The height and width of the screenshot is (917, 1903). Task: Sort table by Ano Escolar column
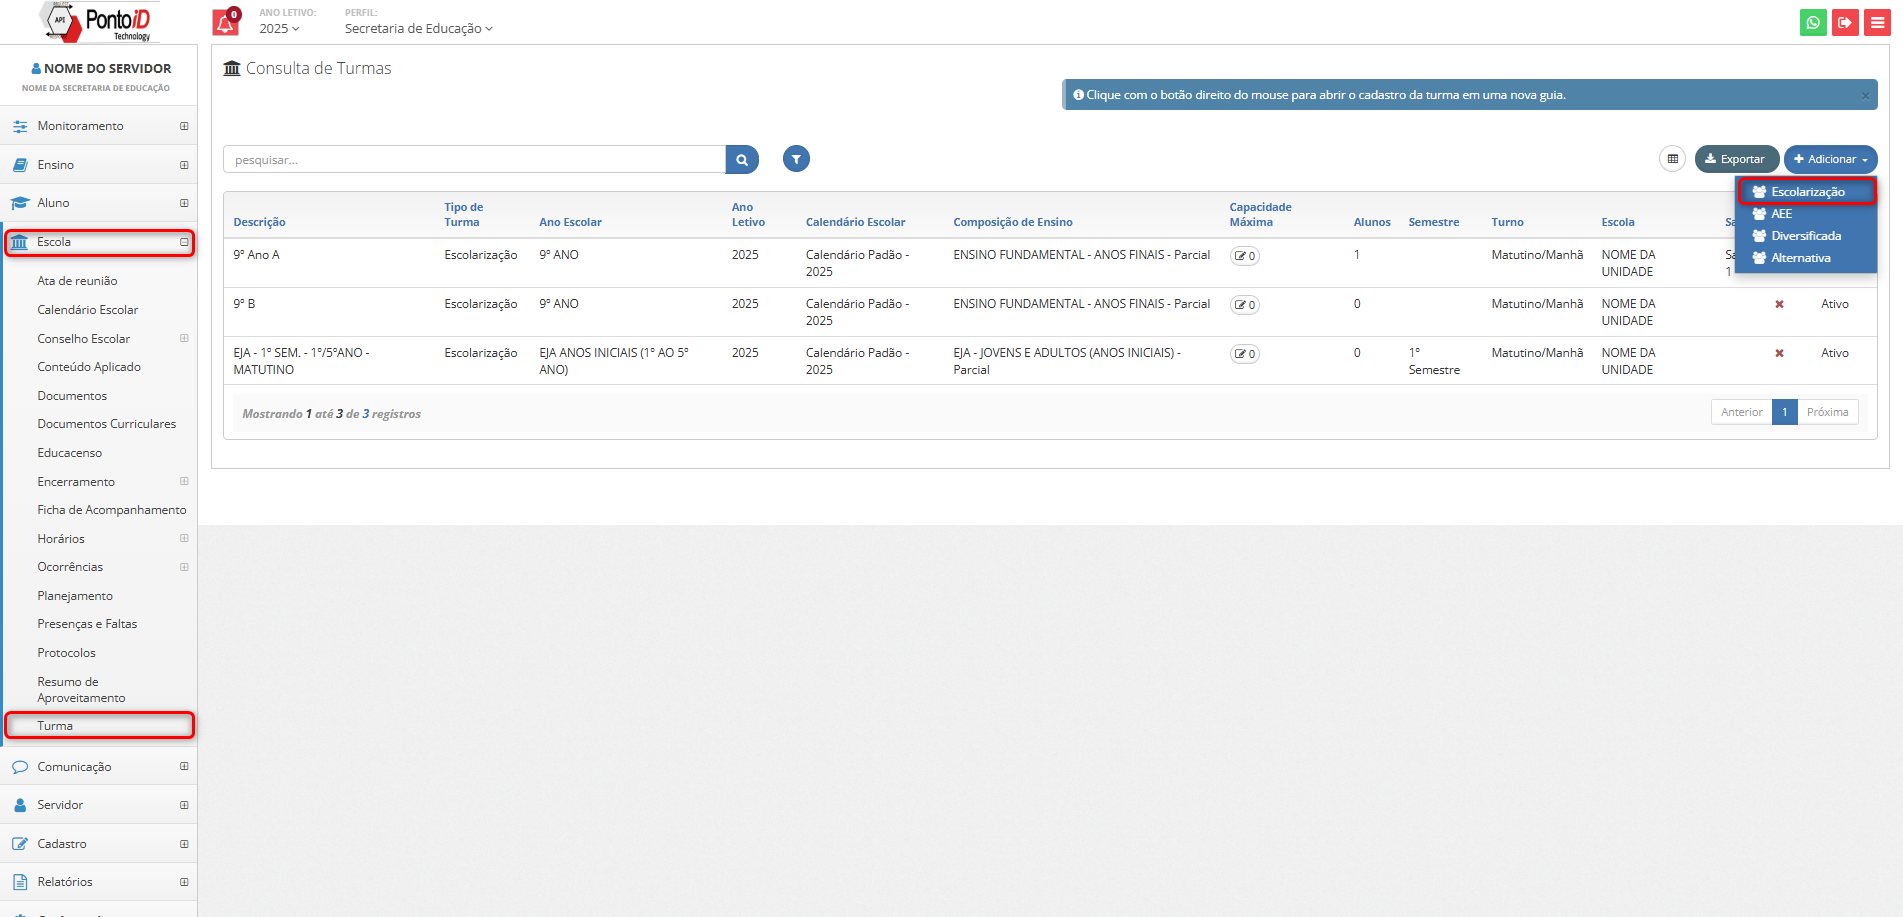[x=570, y=222]
